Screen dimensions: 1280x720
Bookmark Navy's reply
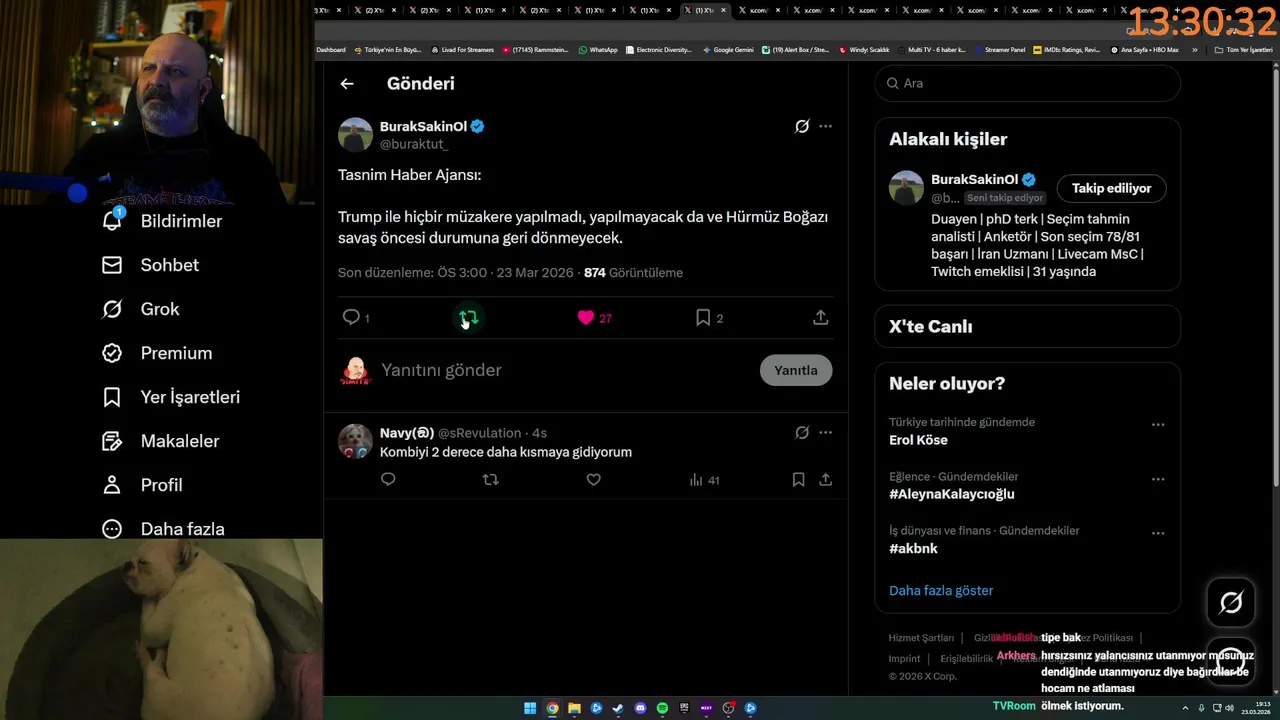click(798, 479)
